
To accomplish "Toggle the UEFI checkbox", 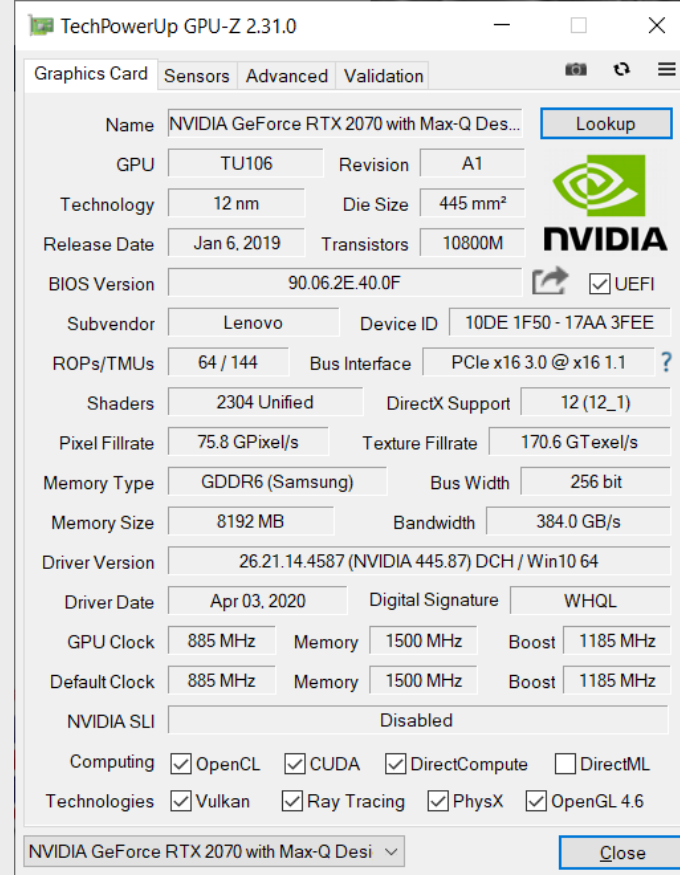I will click(x=599, y=284).
